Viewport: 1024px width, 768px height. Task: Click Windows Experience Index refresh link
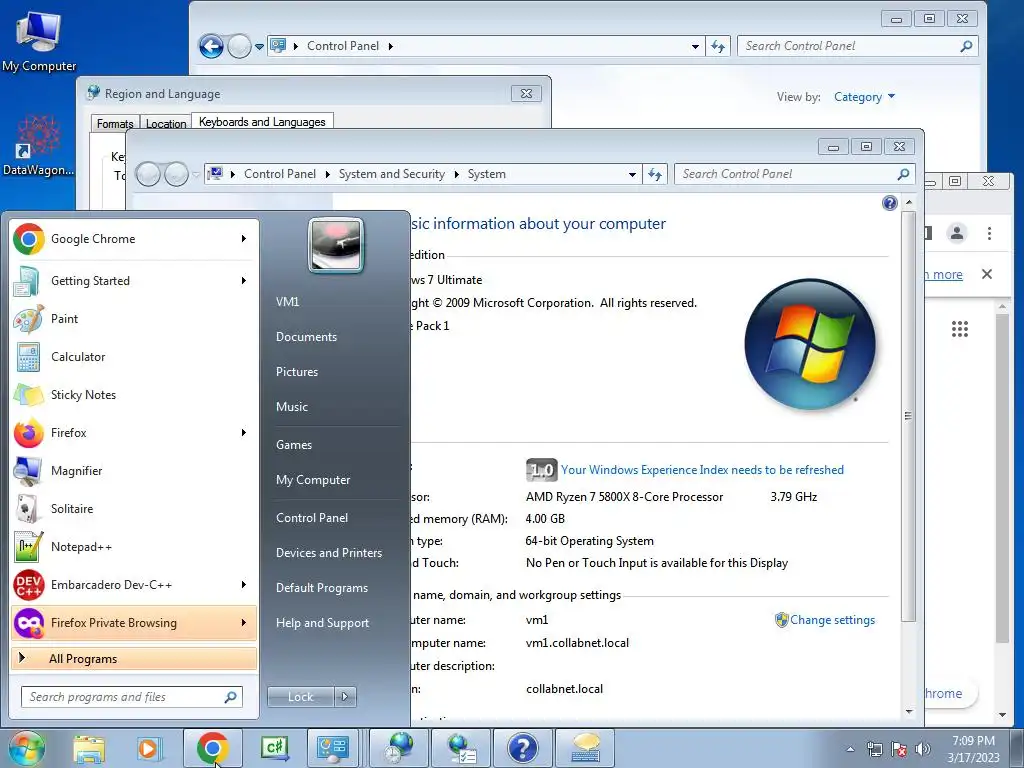[702, 470]
